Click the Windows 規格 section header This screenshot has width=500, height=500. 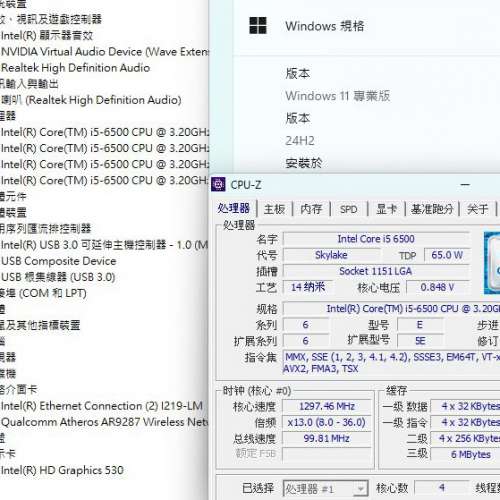point(325,26)
